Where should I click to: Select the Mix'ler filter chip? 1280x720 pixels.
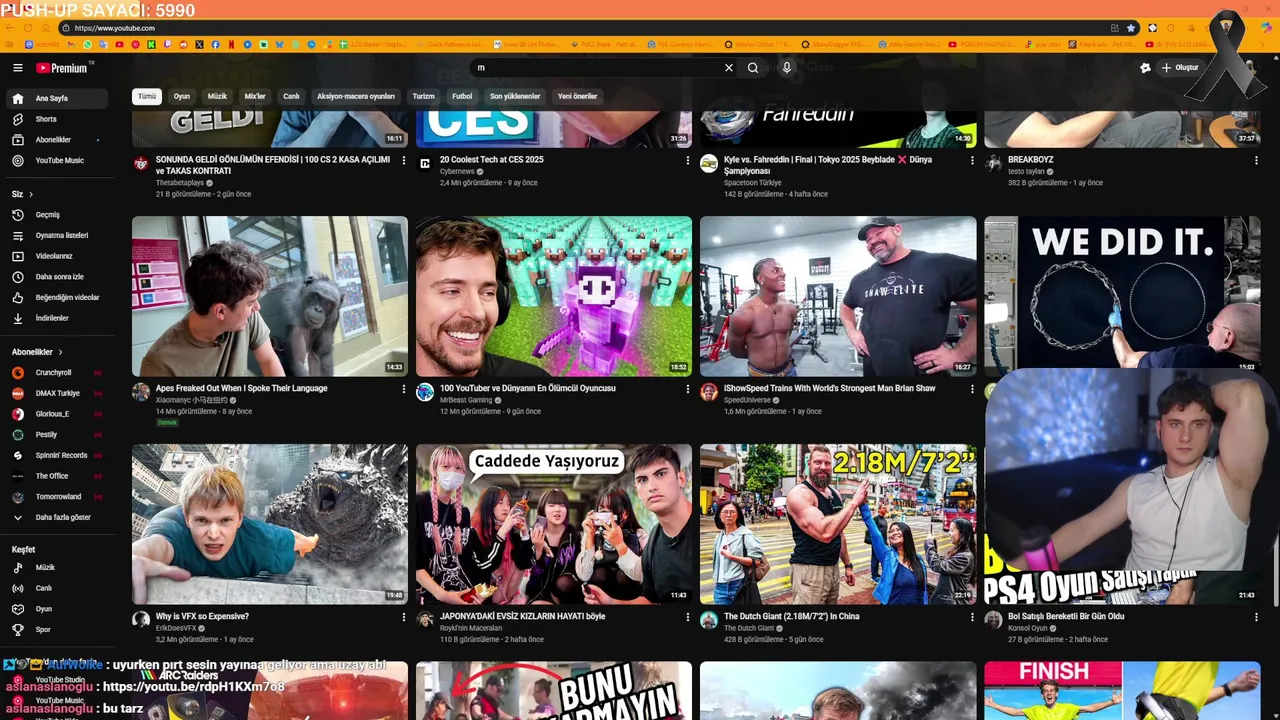(x=255, y=97)
